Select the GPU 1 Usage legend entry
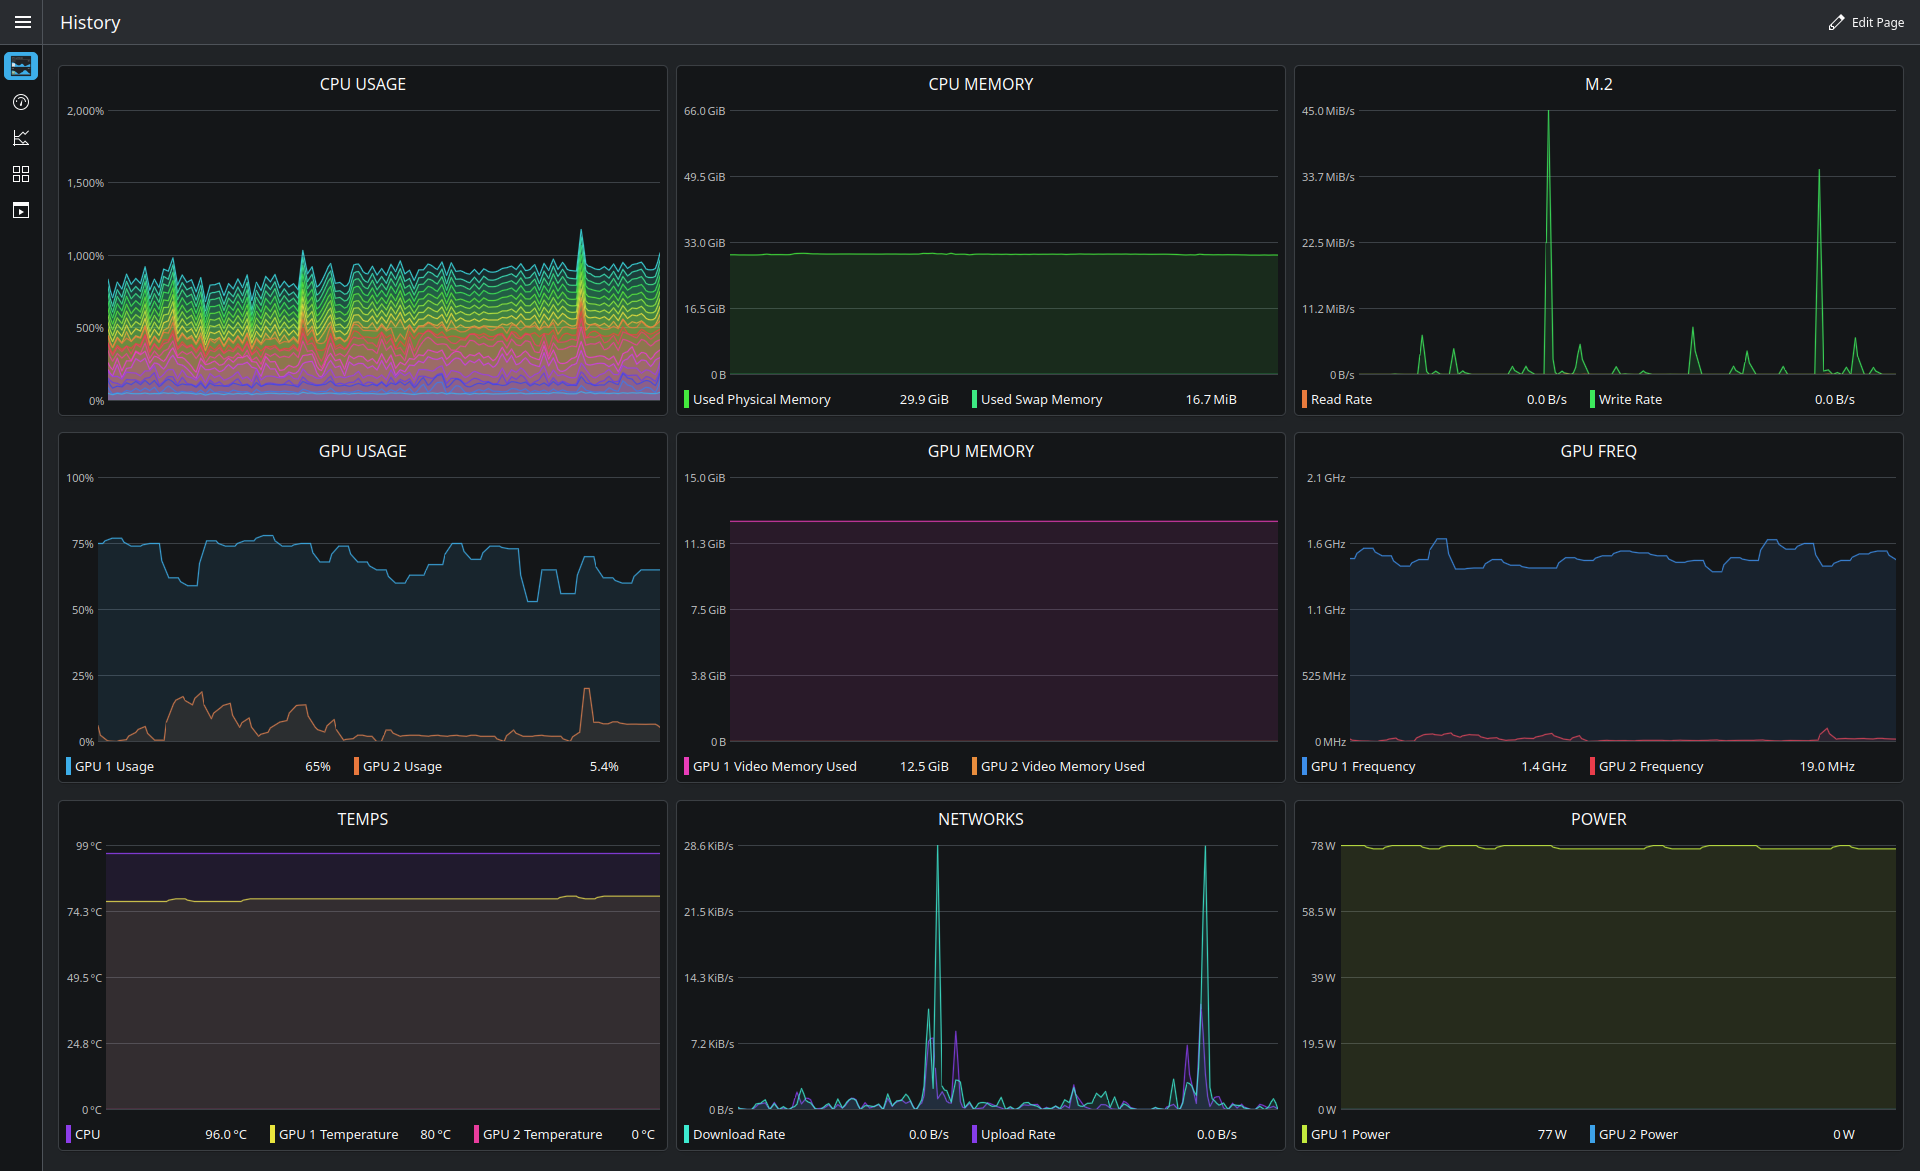This screenshot has height=1171, width=1920. 198,766
